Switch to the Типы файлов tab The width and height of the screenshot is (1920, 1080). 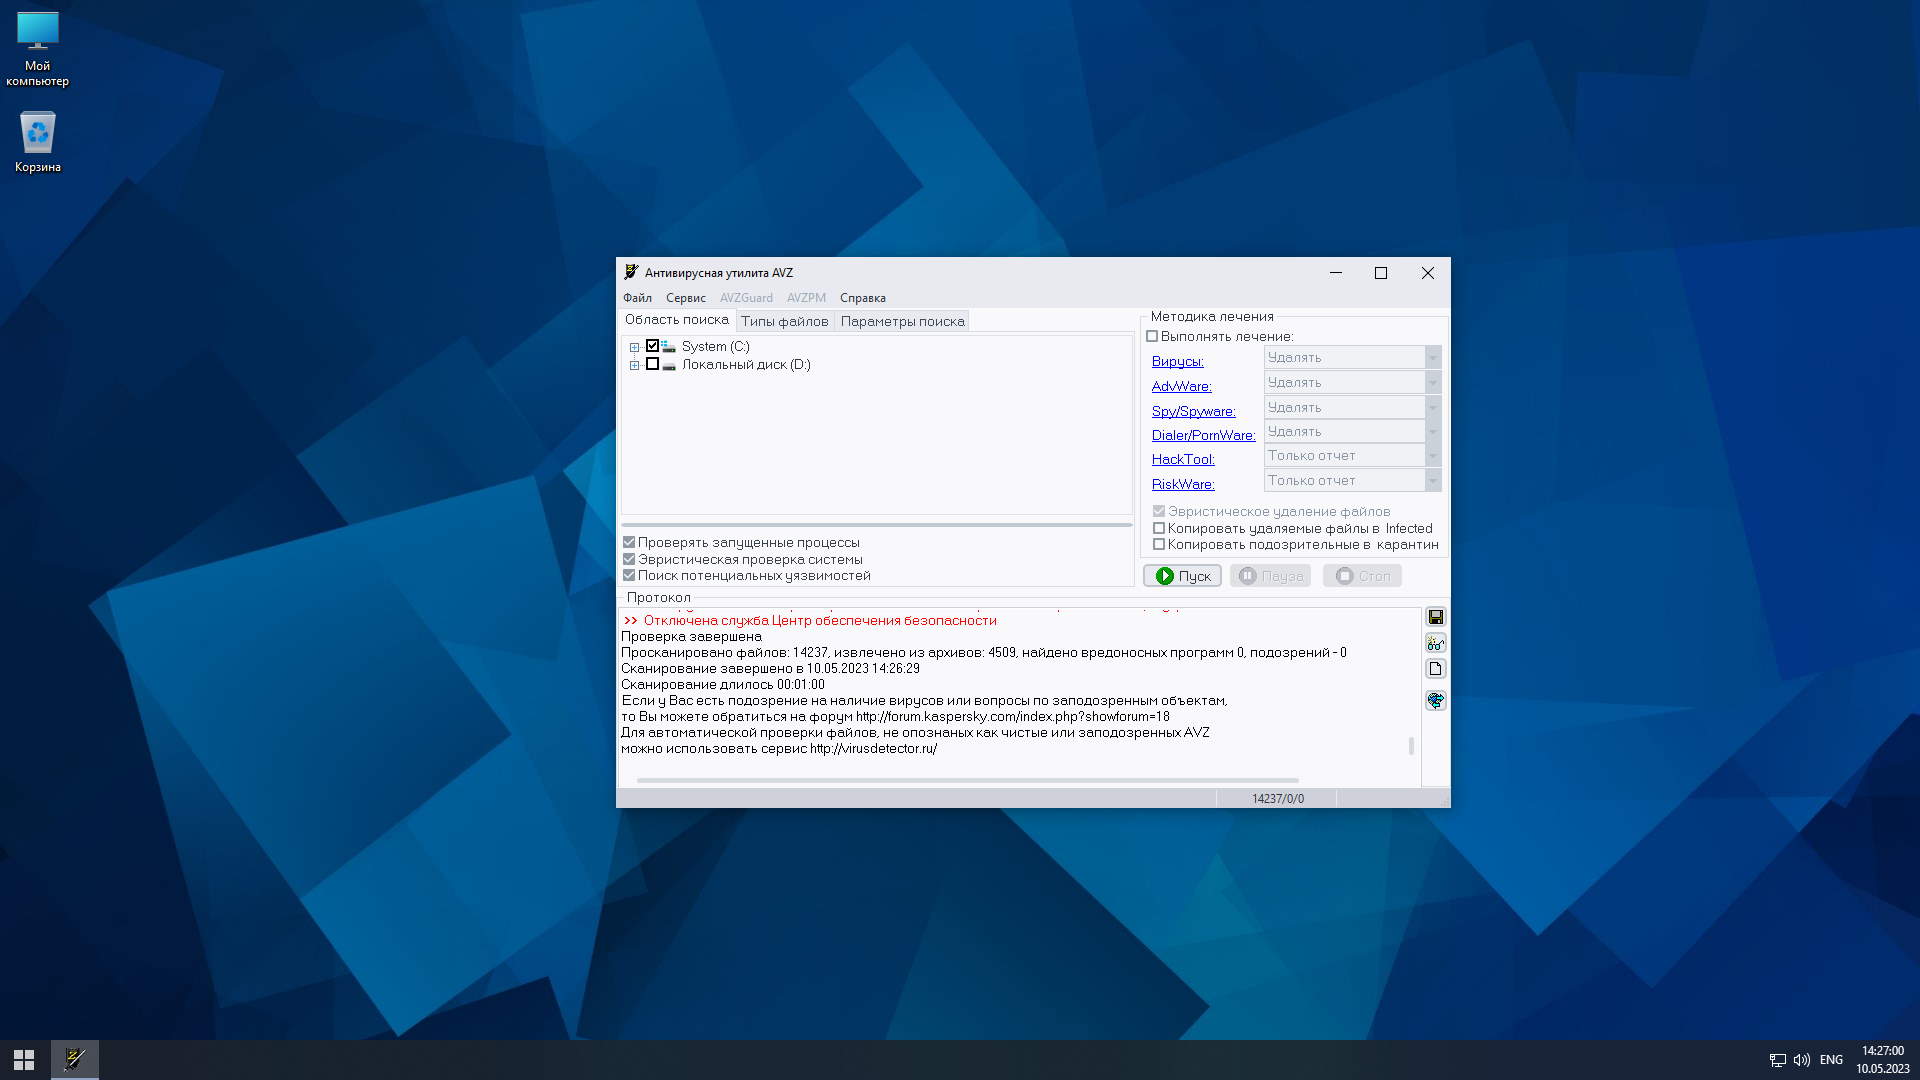pyautogui.click(x=784, y=321)
